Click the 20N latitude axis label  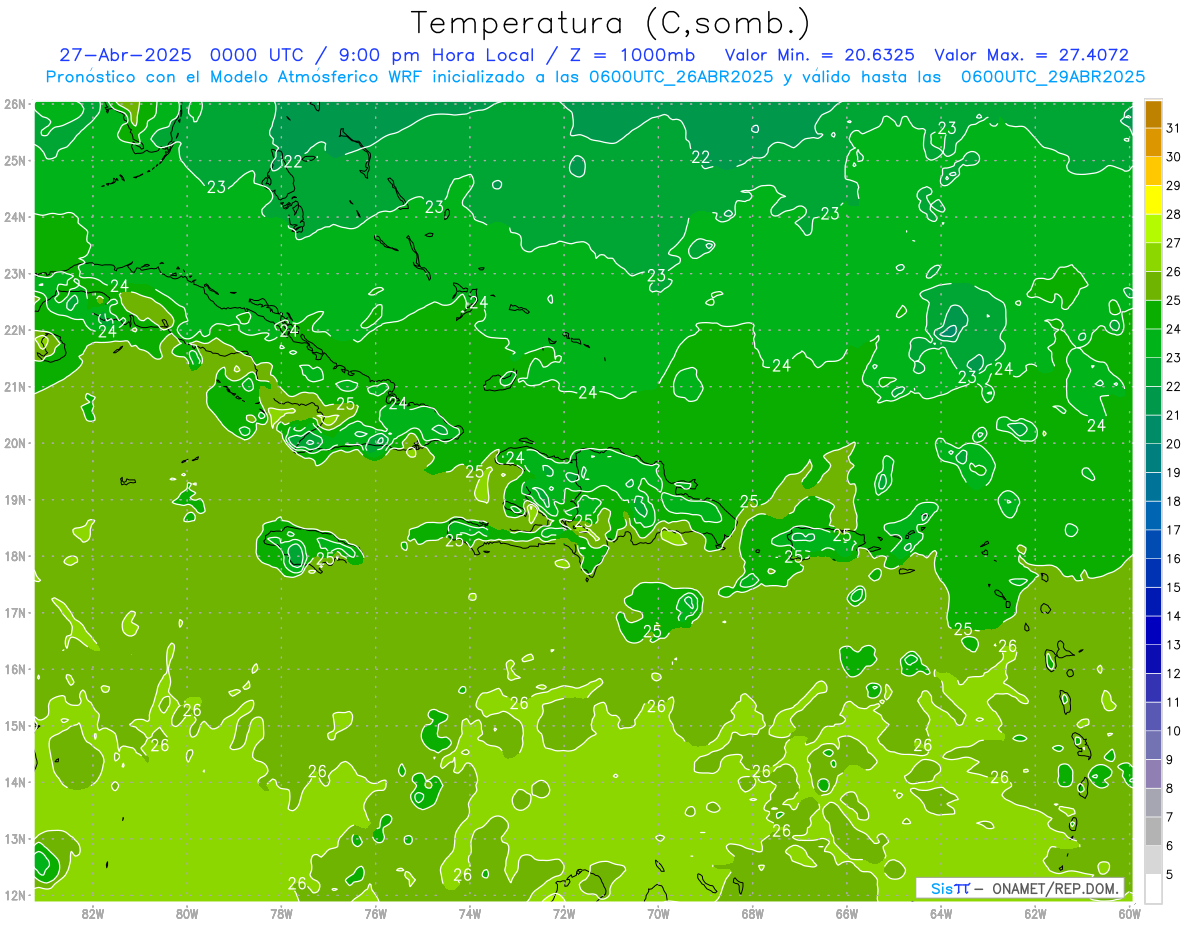pos(14,443)
